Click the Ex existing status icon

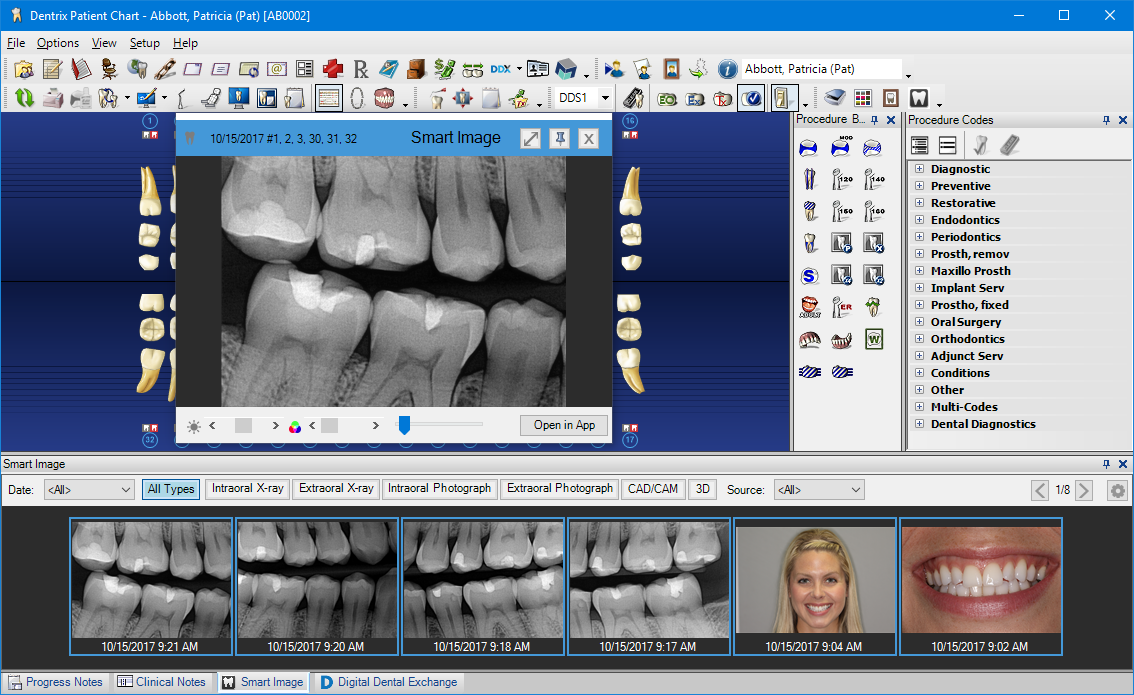tap(695, 98)
